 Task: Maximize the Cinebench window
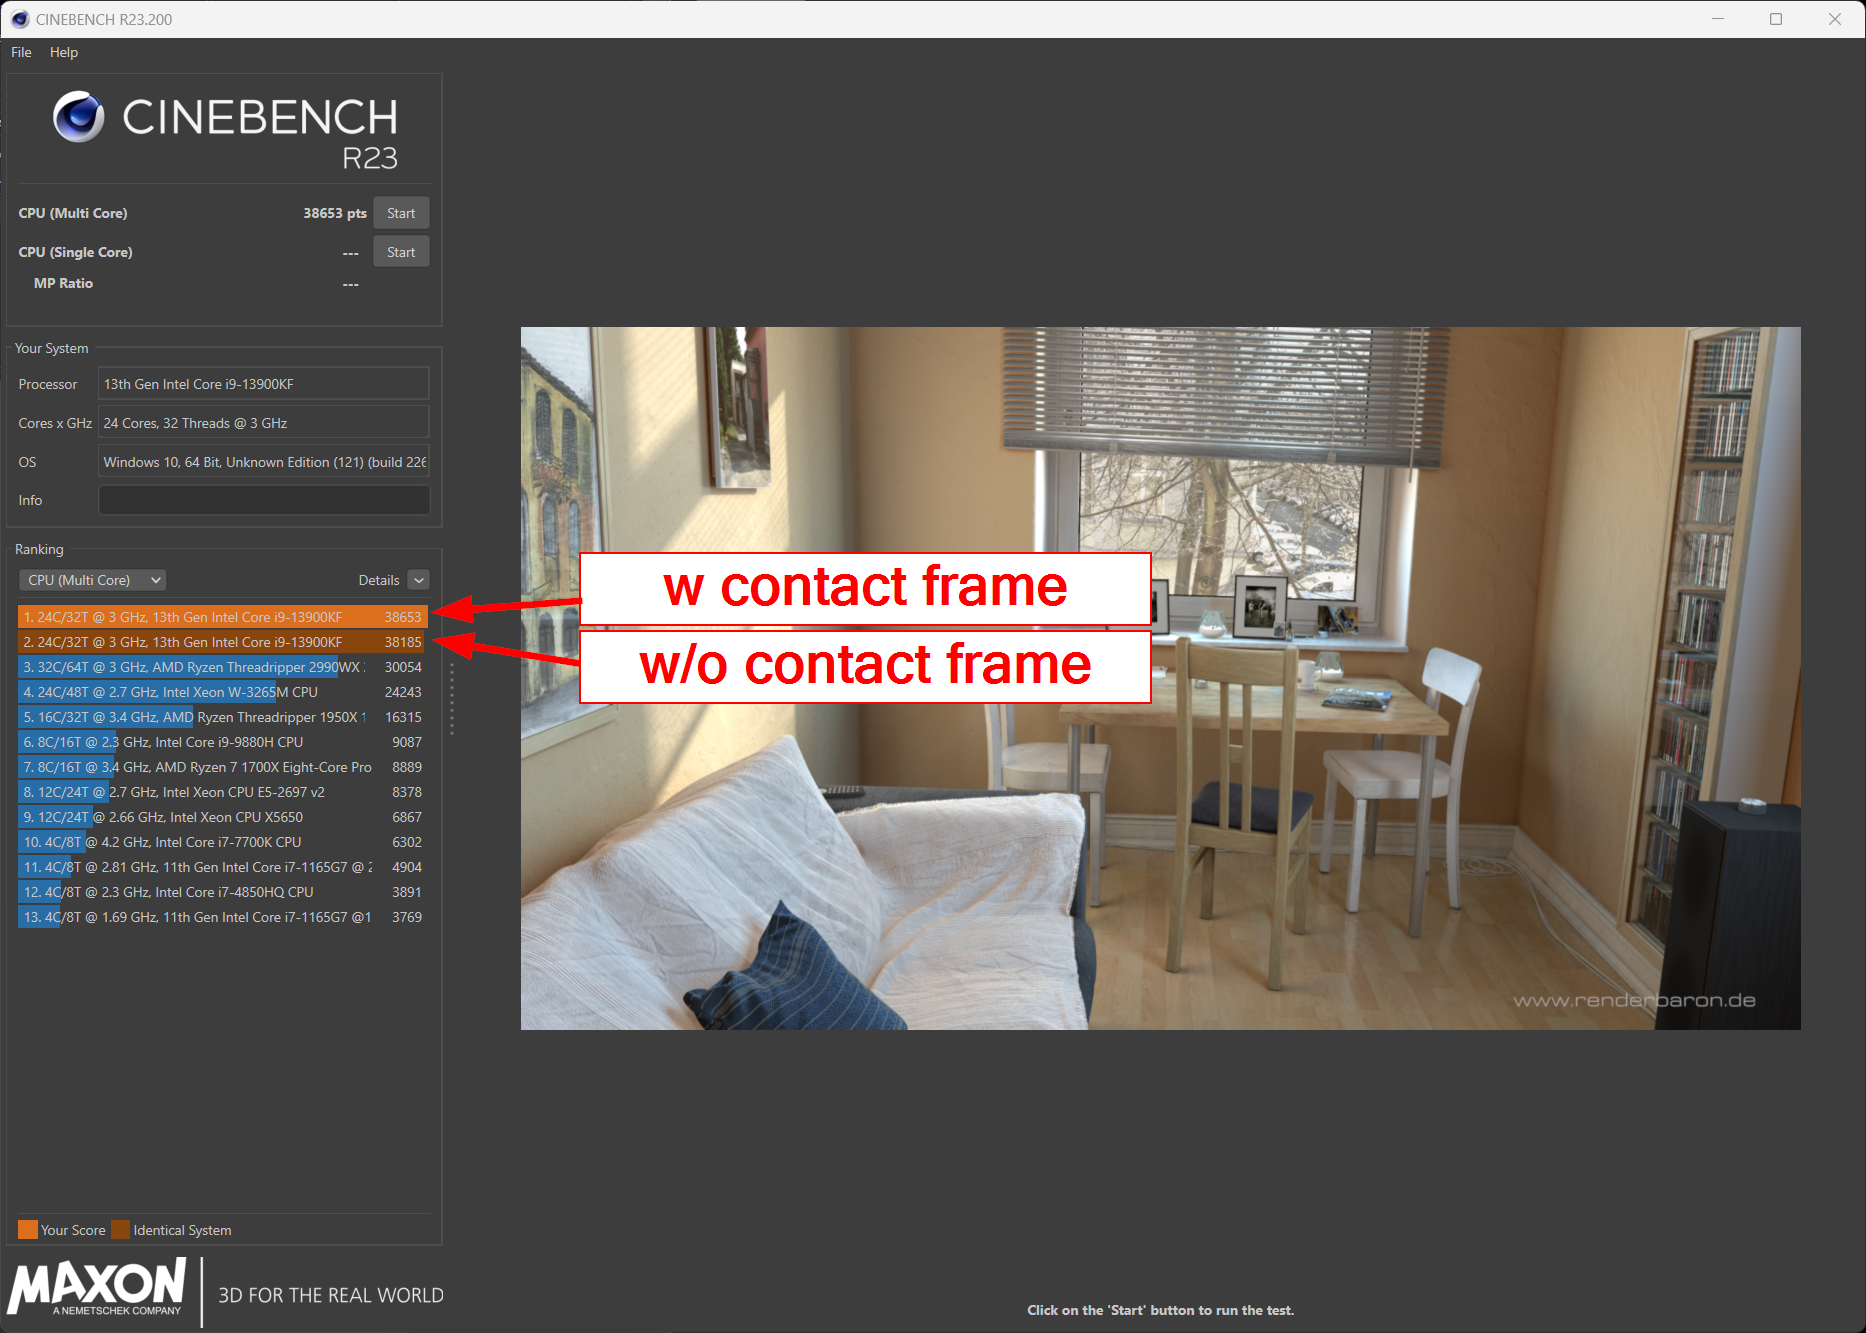[1776, 19]
